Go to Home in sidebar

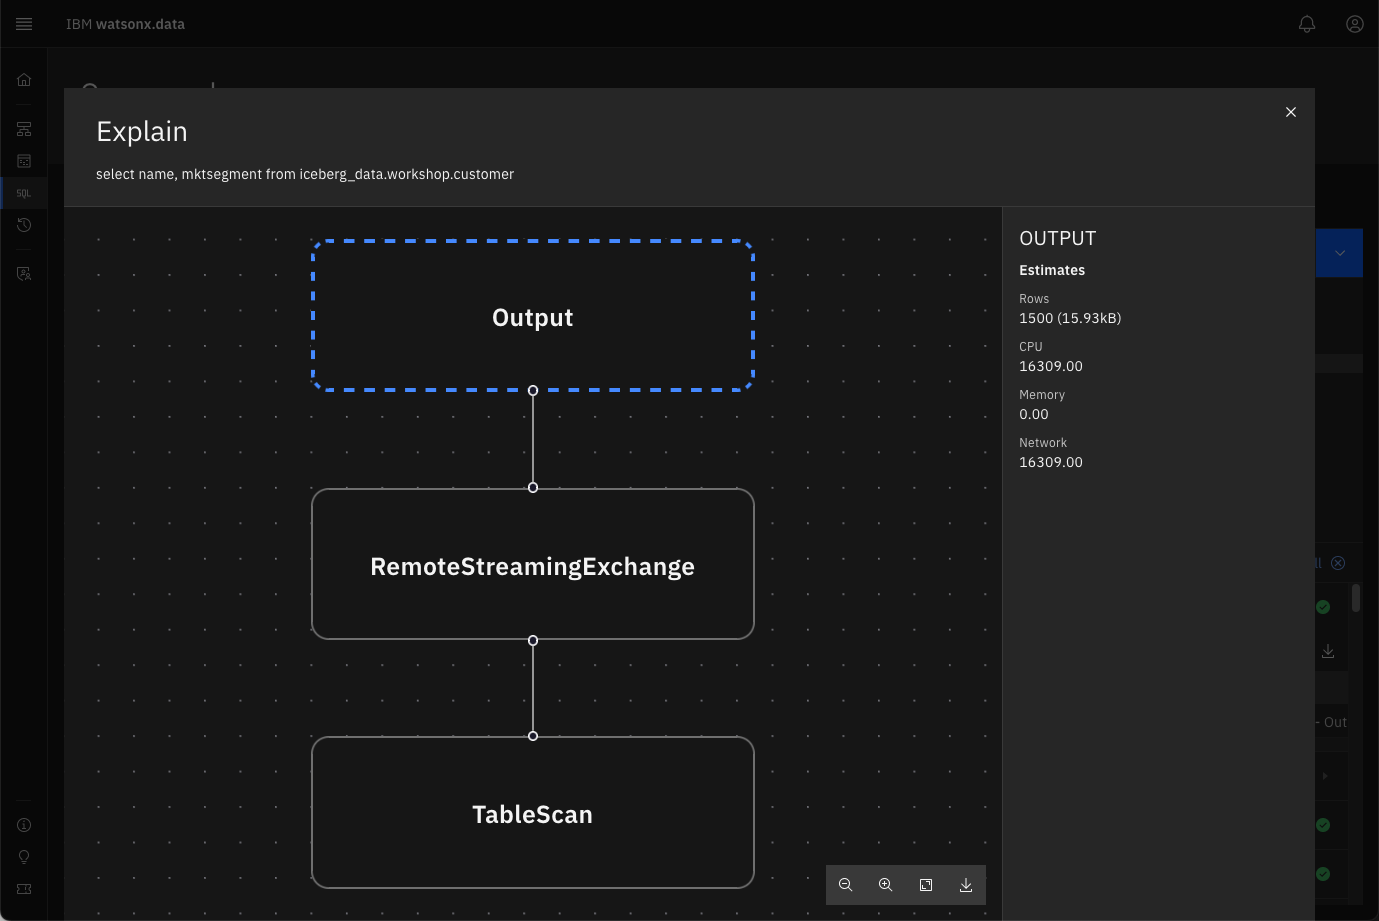[24, 80]
